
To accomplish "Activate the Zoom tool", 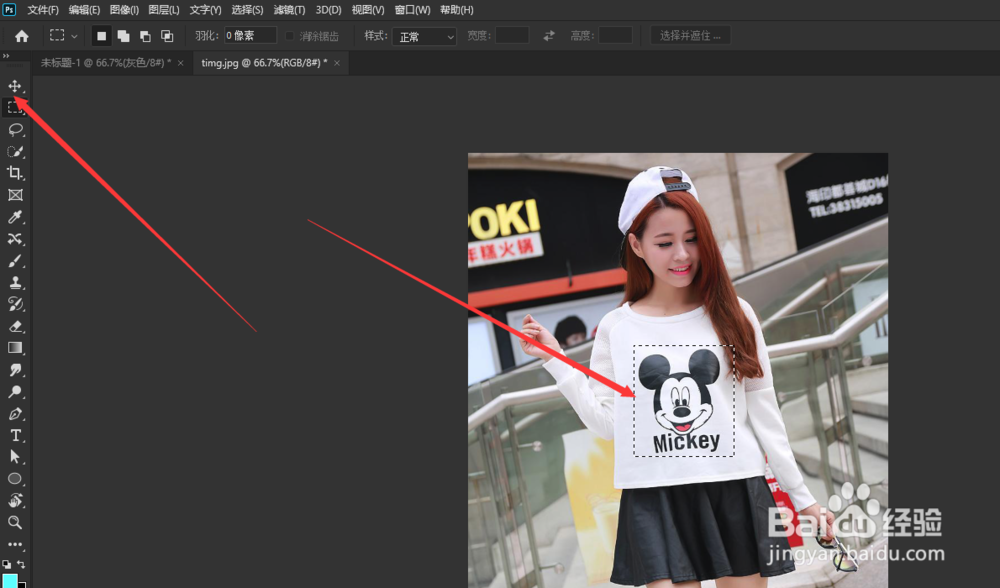I will [x=14, y=522].
